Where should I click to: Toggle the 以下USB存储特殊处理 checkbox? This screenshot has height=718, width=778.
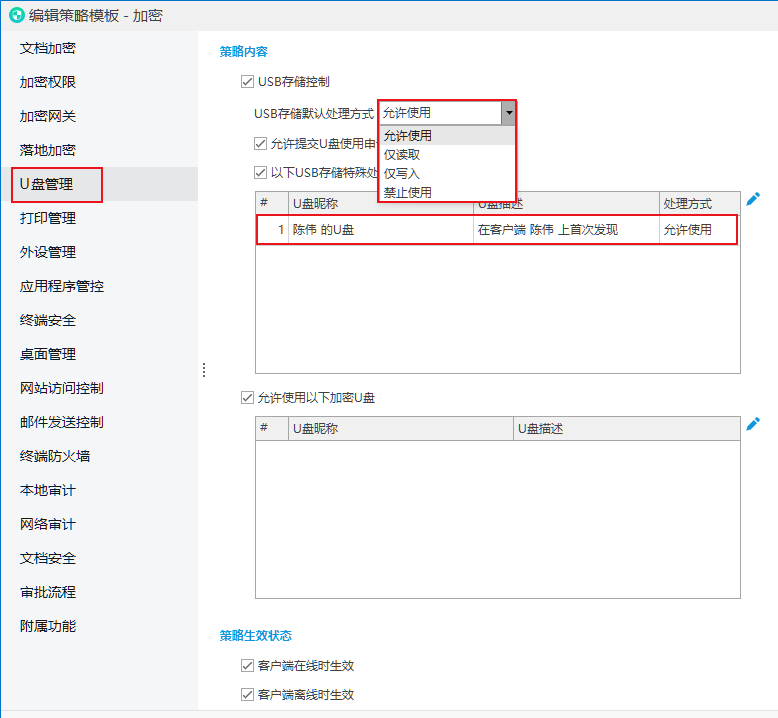coord(260,173)
